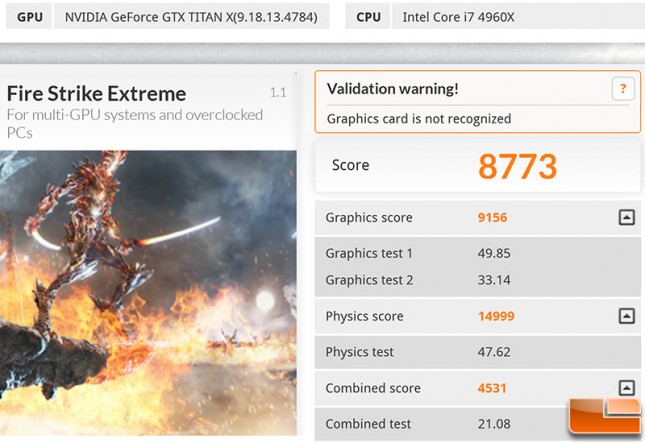Select 'For multi-GPU systems and overclocked PCs' subtitle
This screenshot has width=645, height=443.
[135, 123]
